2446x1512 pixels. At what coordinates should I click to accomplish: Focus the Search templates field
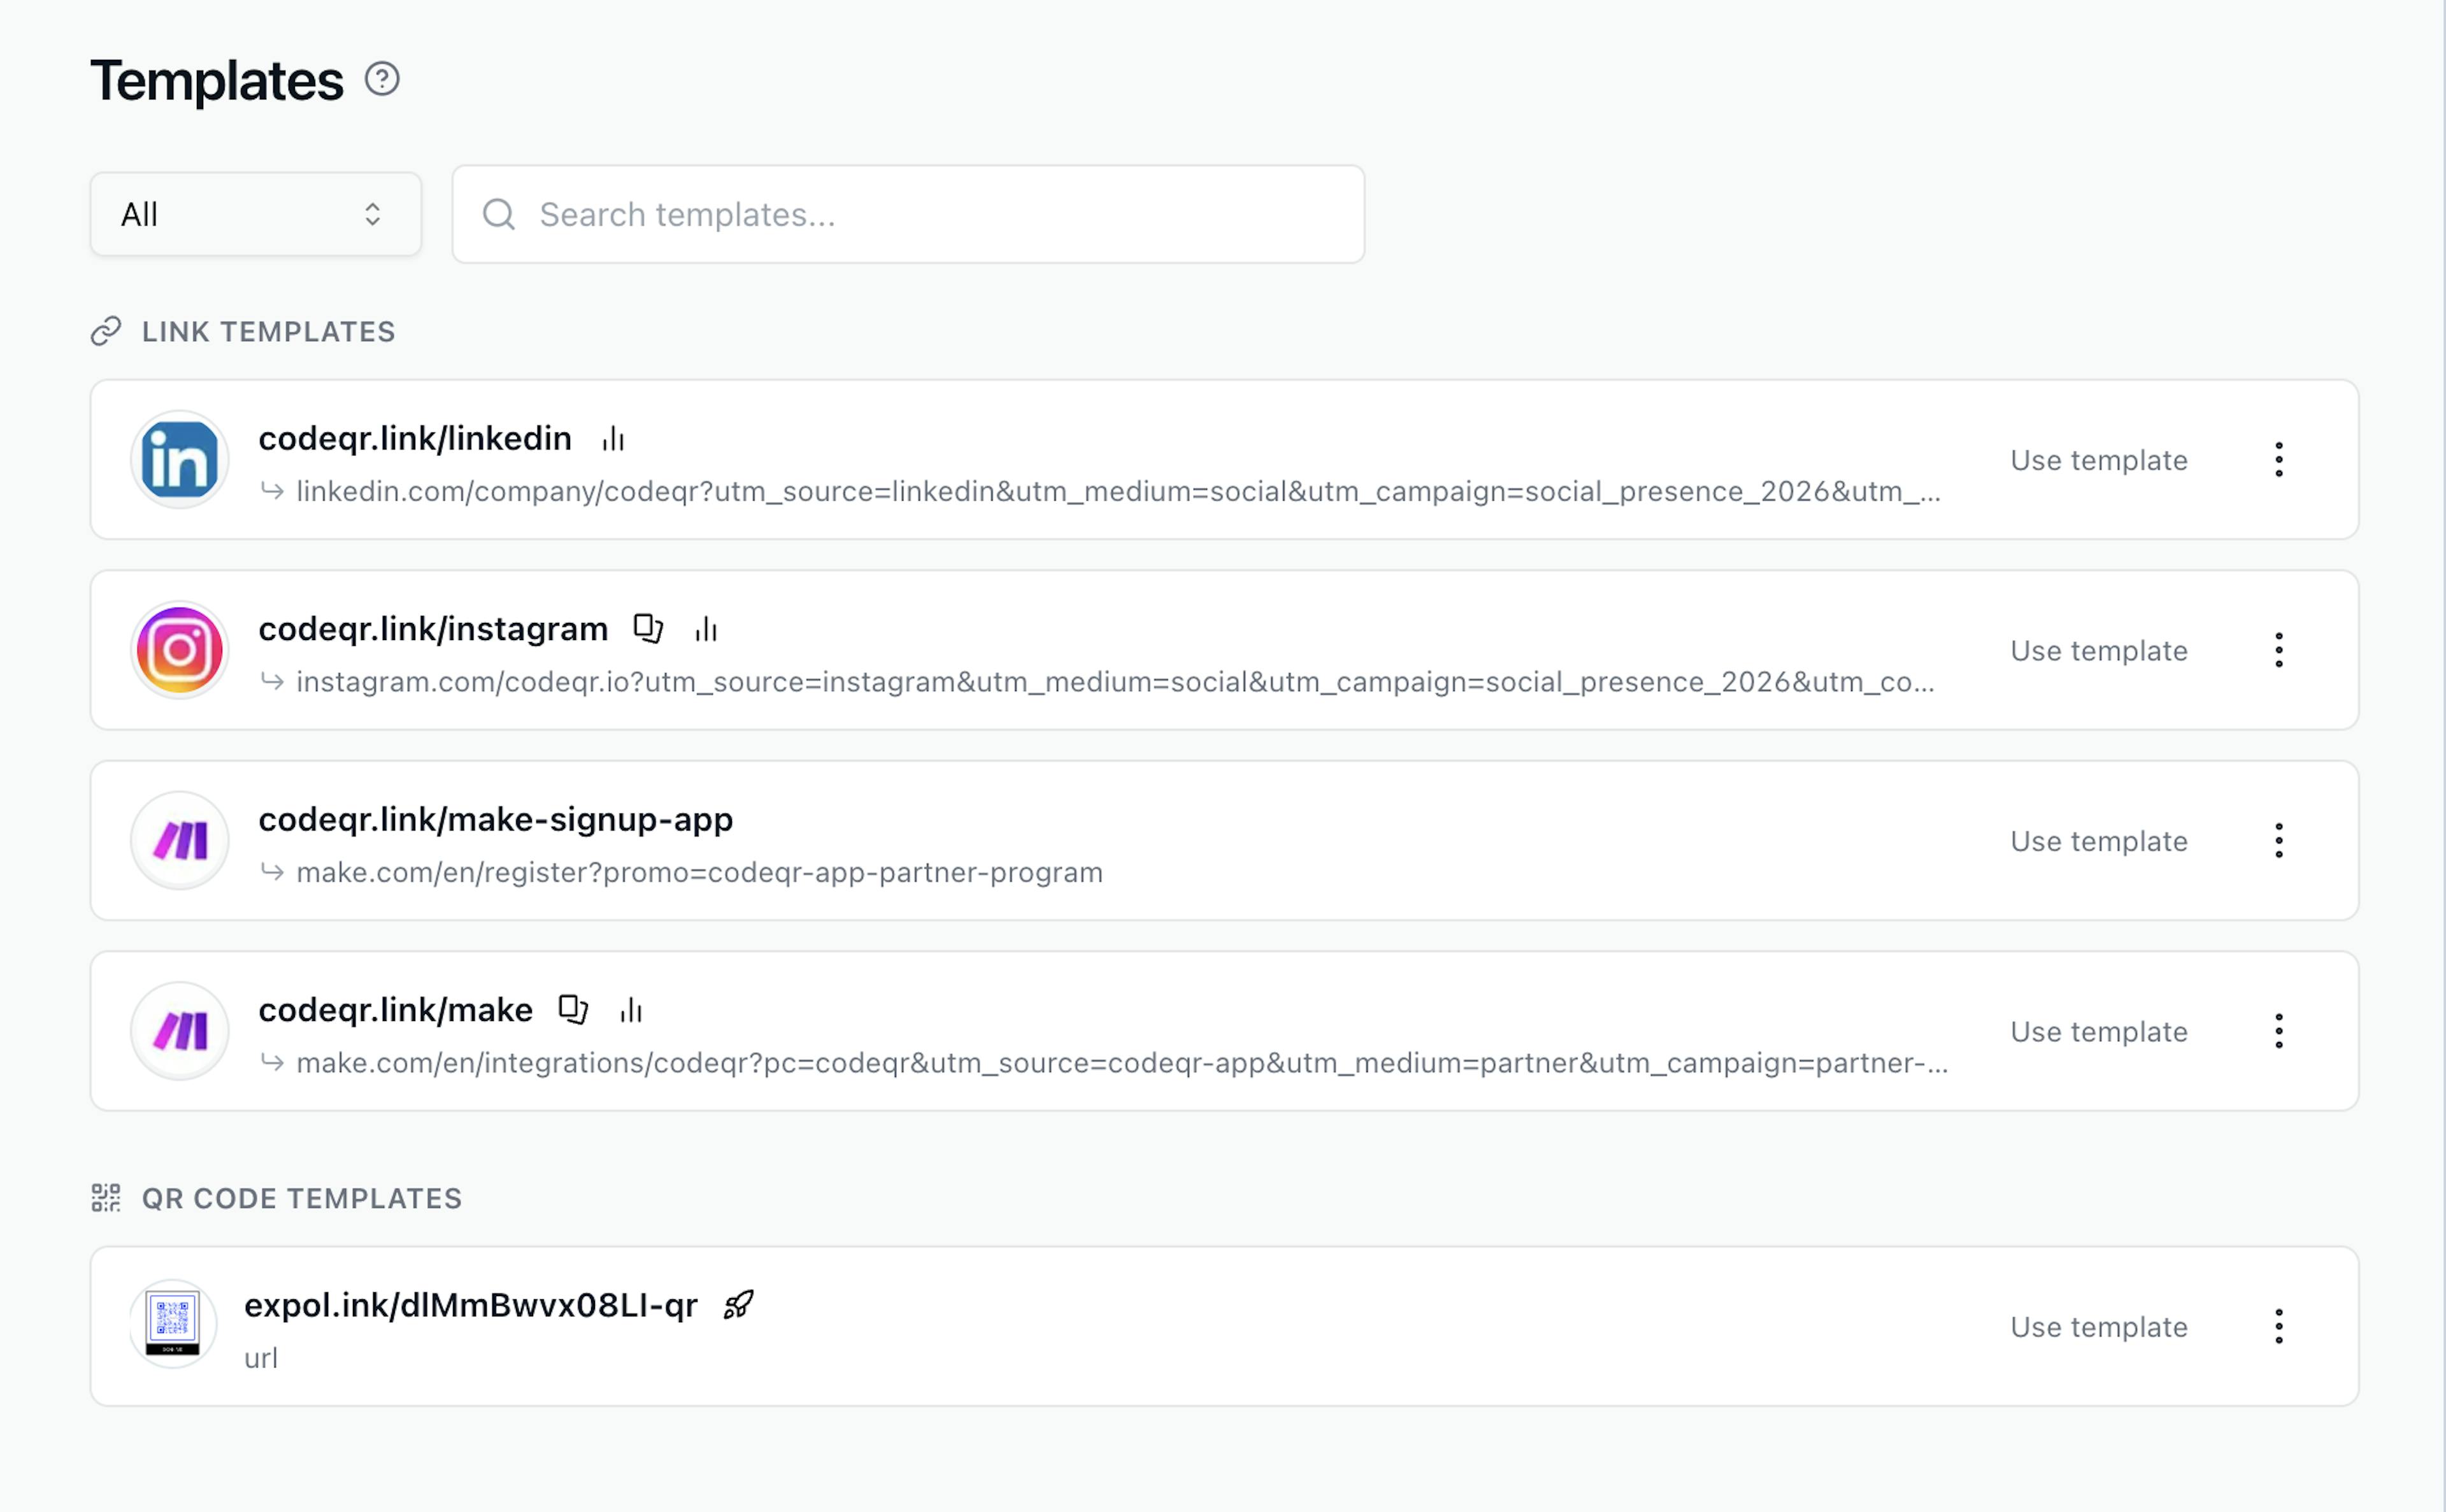[908, 214]
